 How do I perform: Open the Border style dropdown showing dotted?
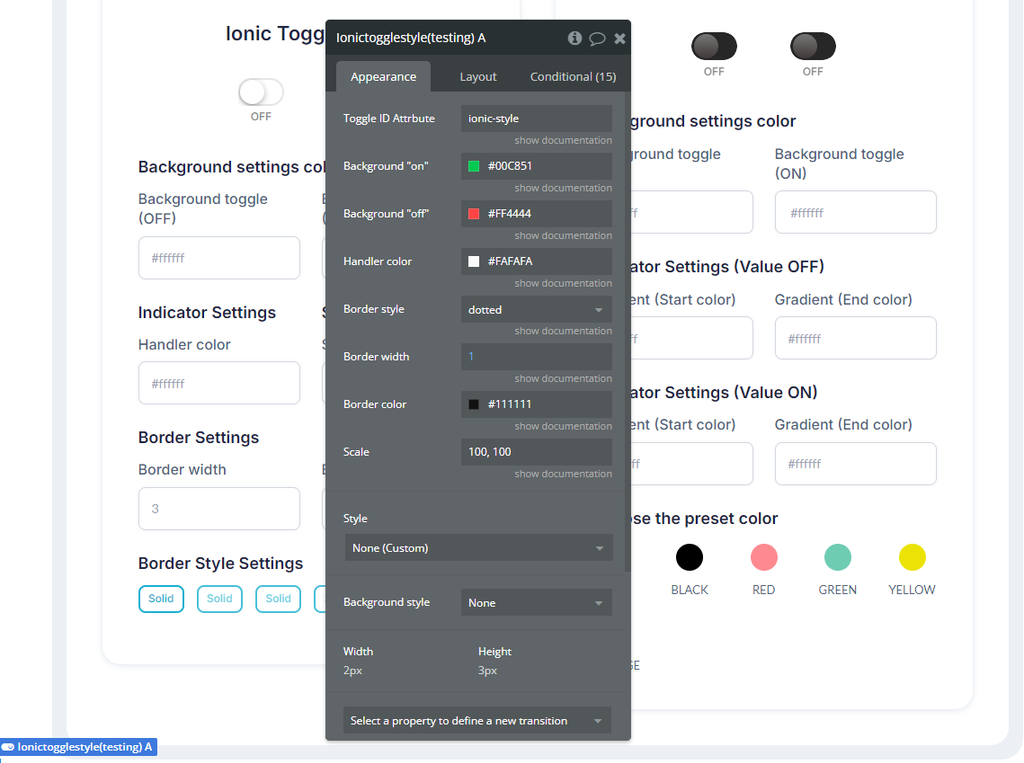536,309
